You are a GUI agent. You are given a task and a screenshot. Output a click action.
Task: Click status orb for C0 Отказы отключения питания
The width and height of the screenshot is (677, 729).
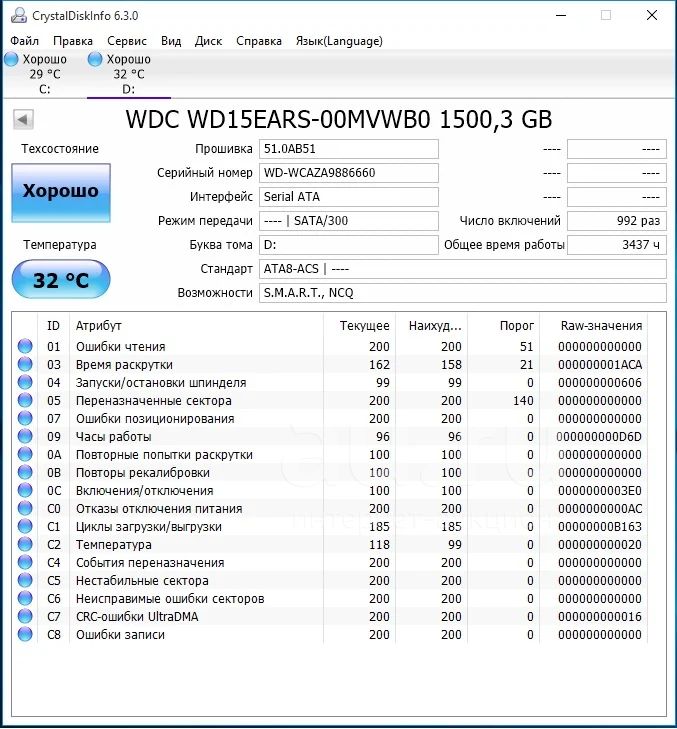coord(25,508)
